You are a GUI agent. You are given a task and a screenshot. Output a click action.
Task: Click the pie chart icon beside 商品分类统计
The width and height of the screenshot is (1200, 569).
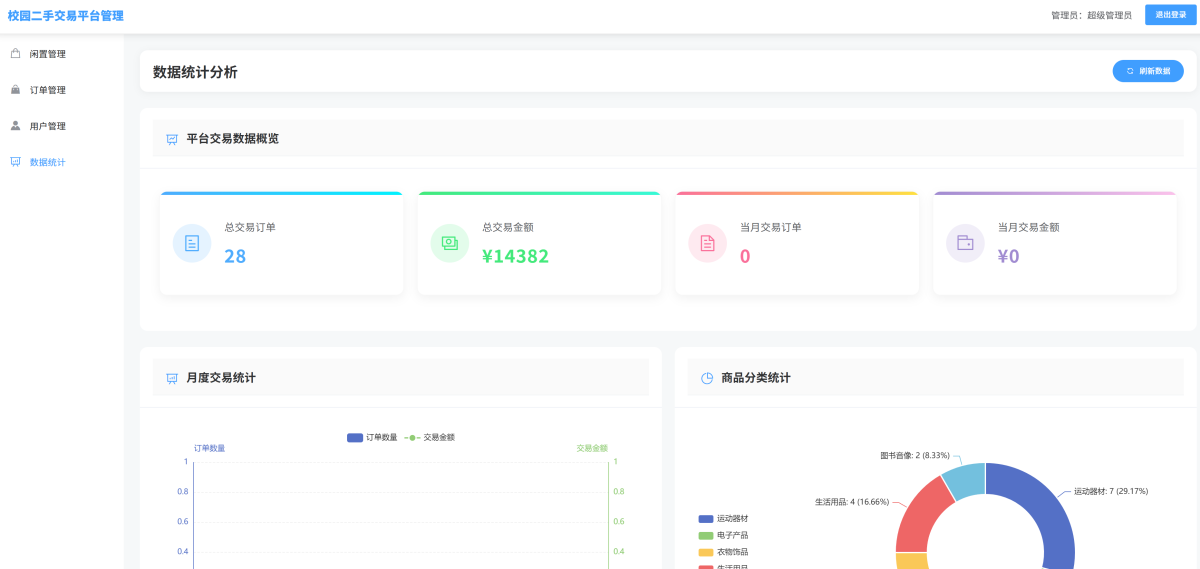point(707,378)
